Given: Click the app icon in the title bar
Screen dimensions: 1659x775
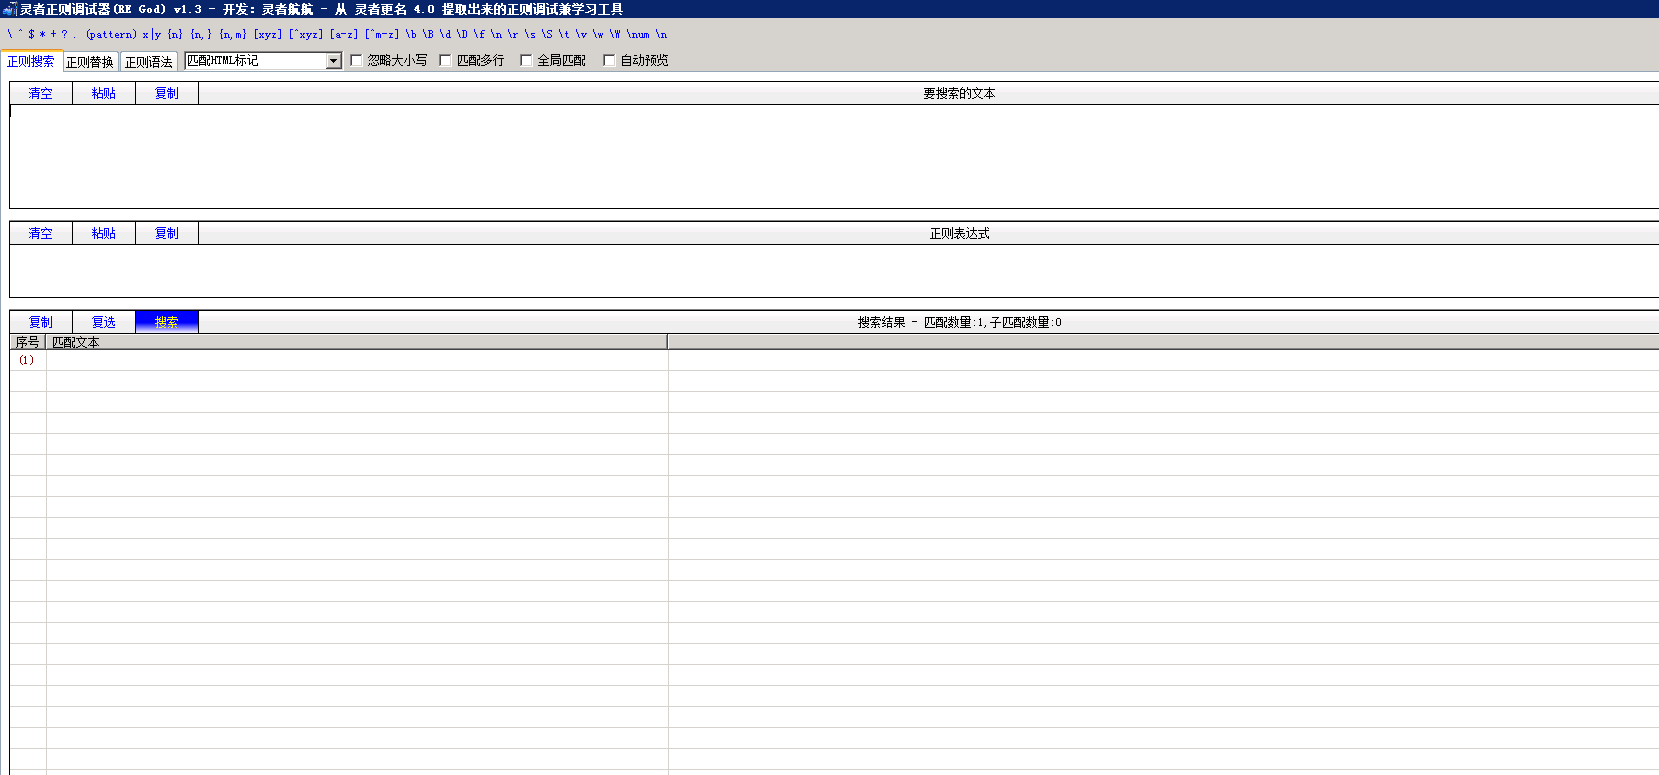Looking at the screenshot, I should pyautogui.click(x=9, y=9).
